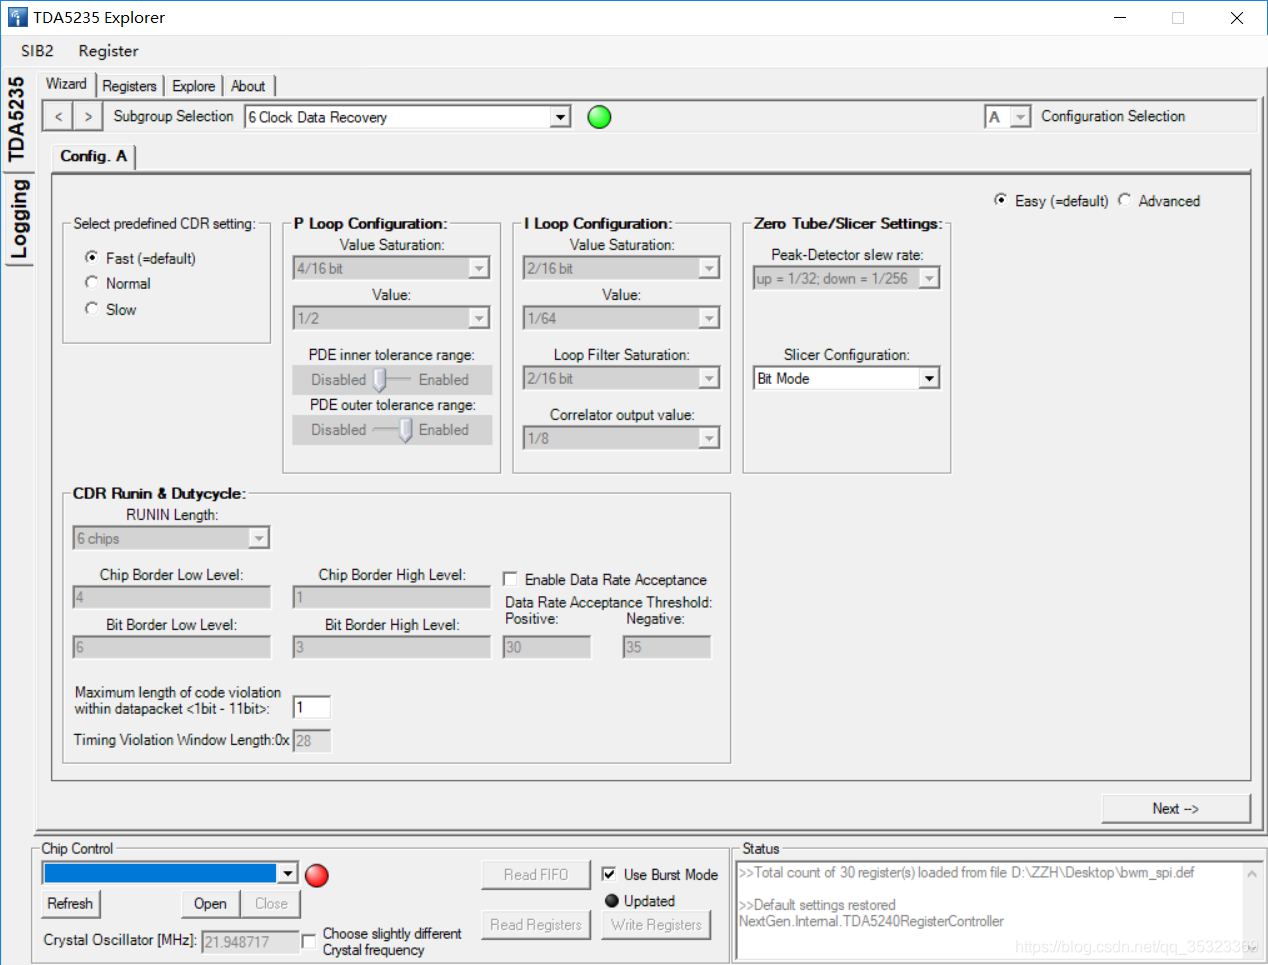
Task: Select the Fast (=default) CDR setting
Action: [x=92, y=257]
